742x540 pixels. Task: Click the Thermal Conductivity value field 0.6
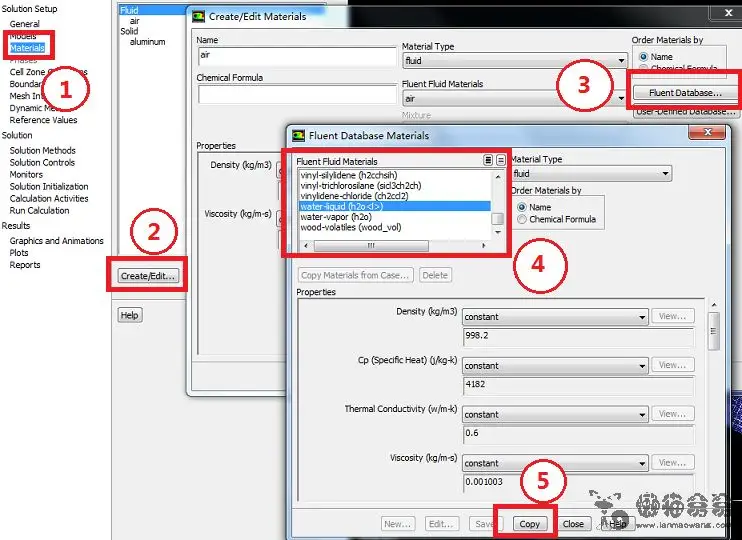(578, 434)
